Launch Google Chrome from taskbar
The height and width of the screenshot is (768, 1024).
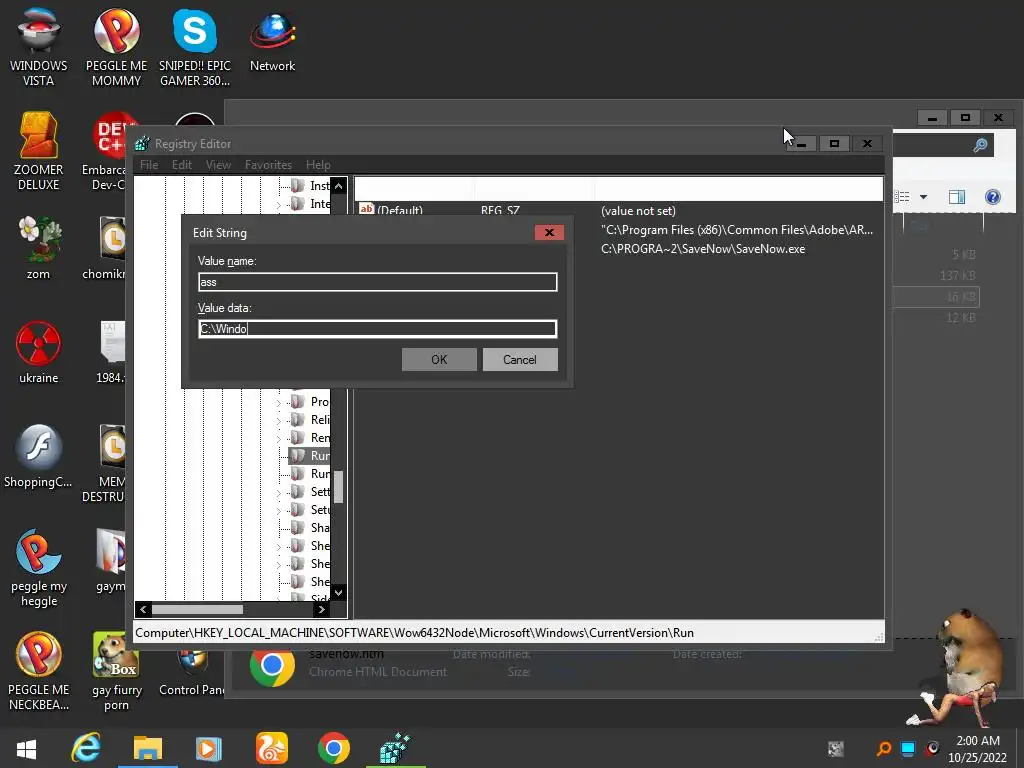(x=334, y=748)
